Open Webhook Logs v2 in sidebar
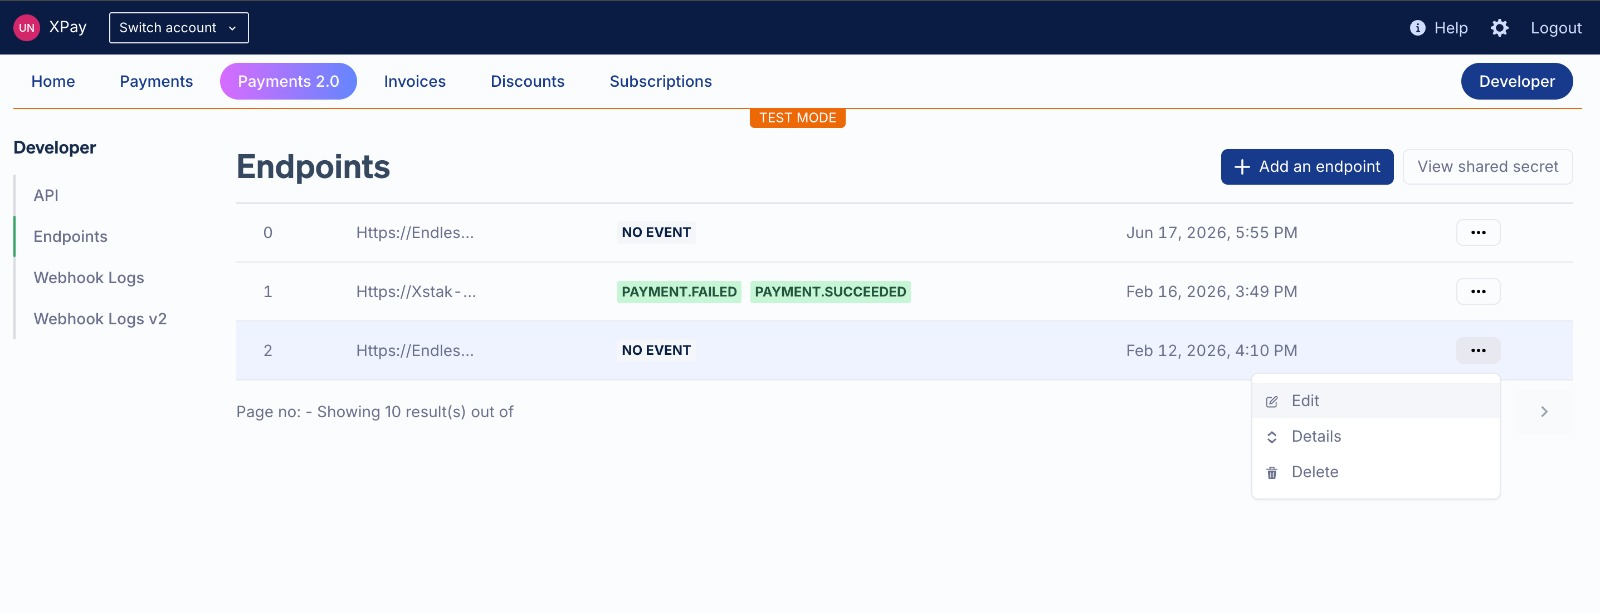The image size is (1600, 613). click(x=100, y=319)
